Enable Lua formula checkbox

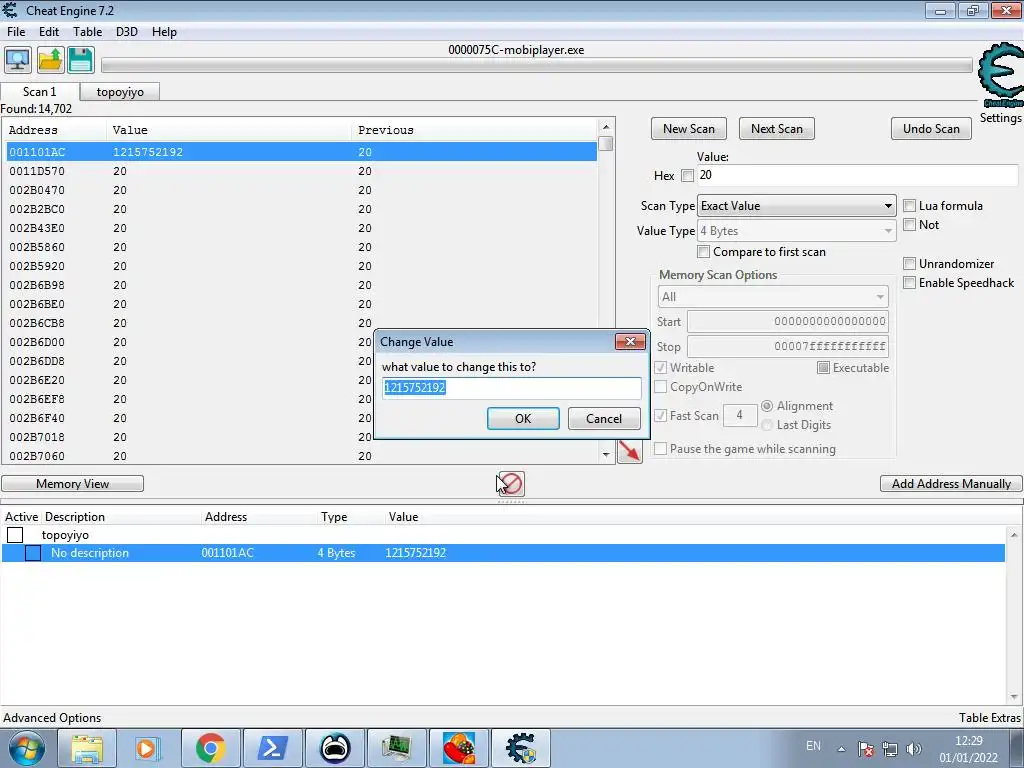point(909,206)
